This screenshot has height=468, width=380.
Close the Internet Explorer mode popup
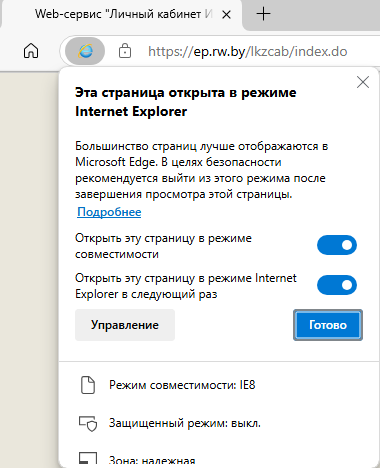363,82
